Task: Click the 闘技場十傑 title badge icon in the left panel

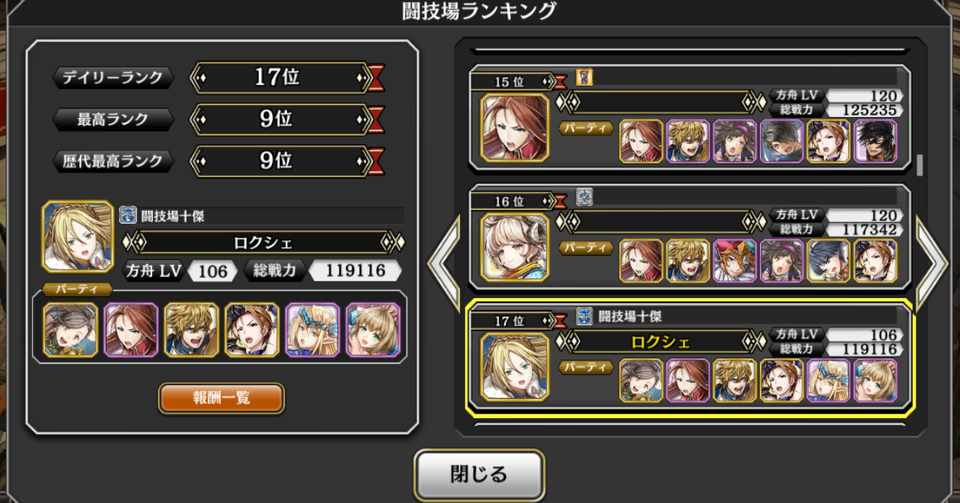Action: pos(128,215)
